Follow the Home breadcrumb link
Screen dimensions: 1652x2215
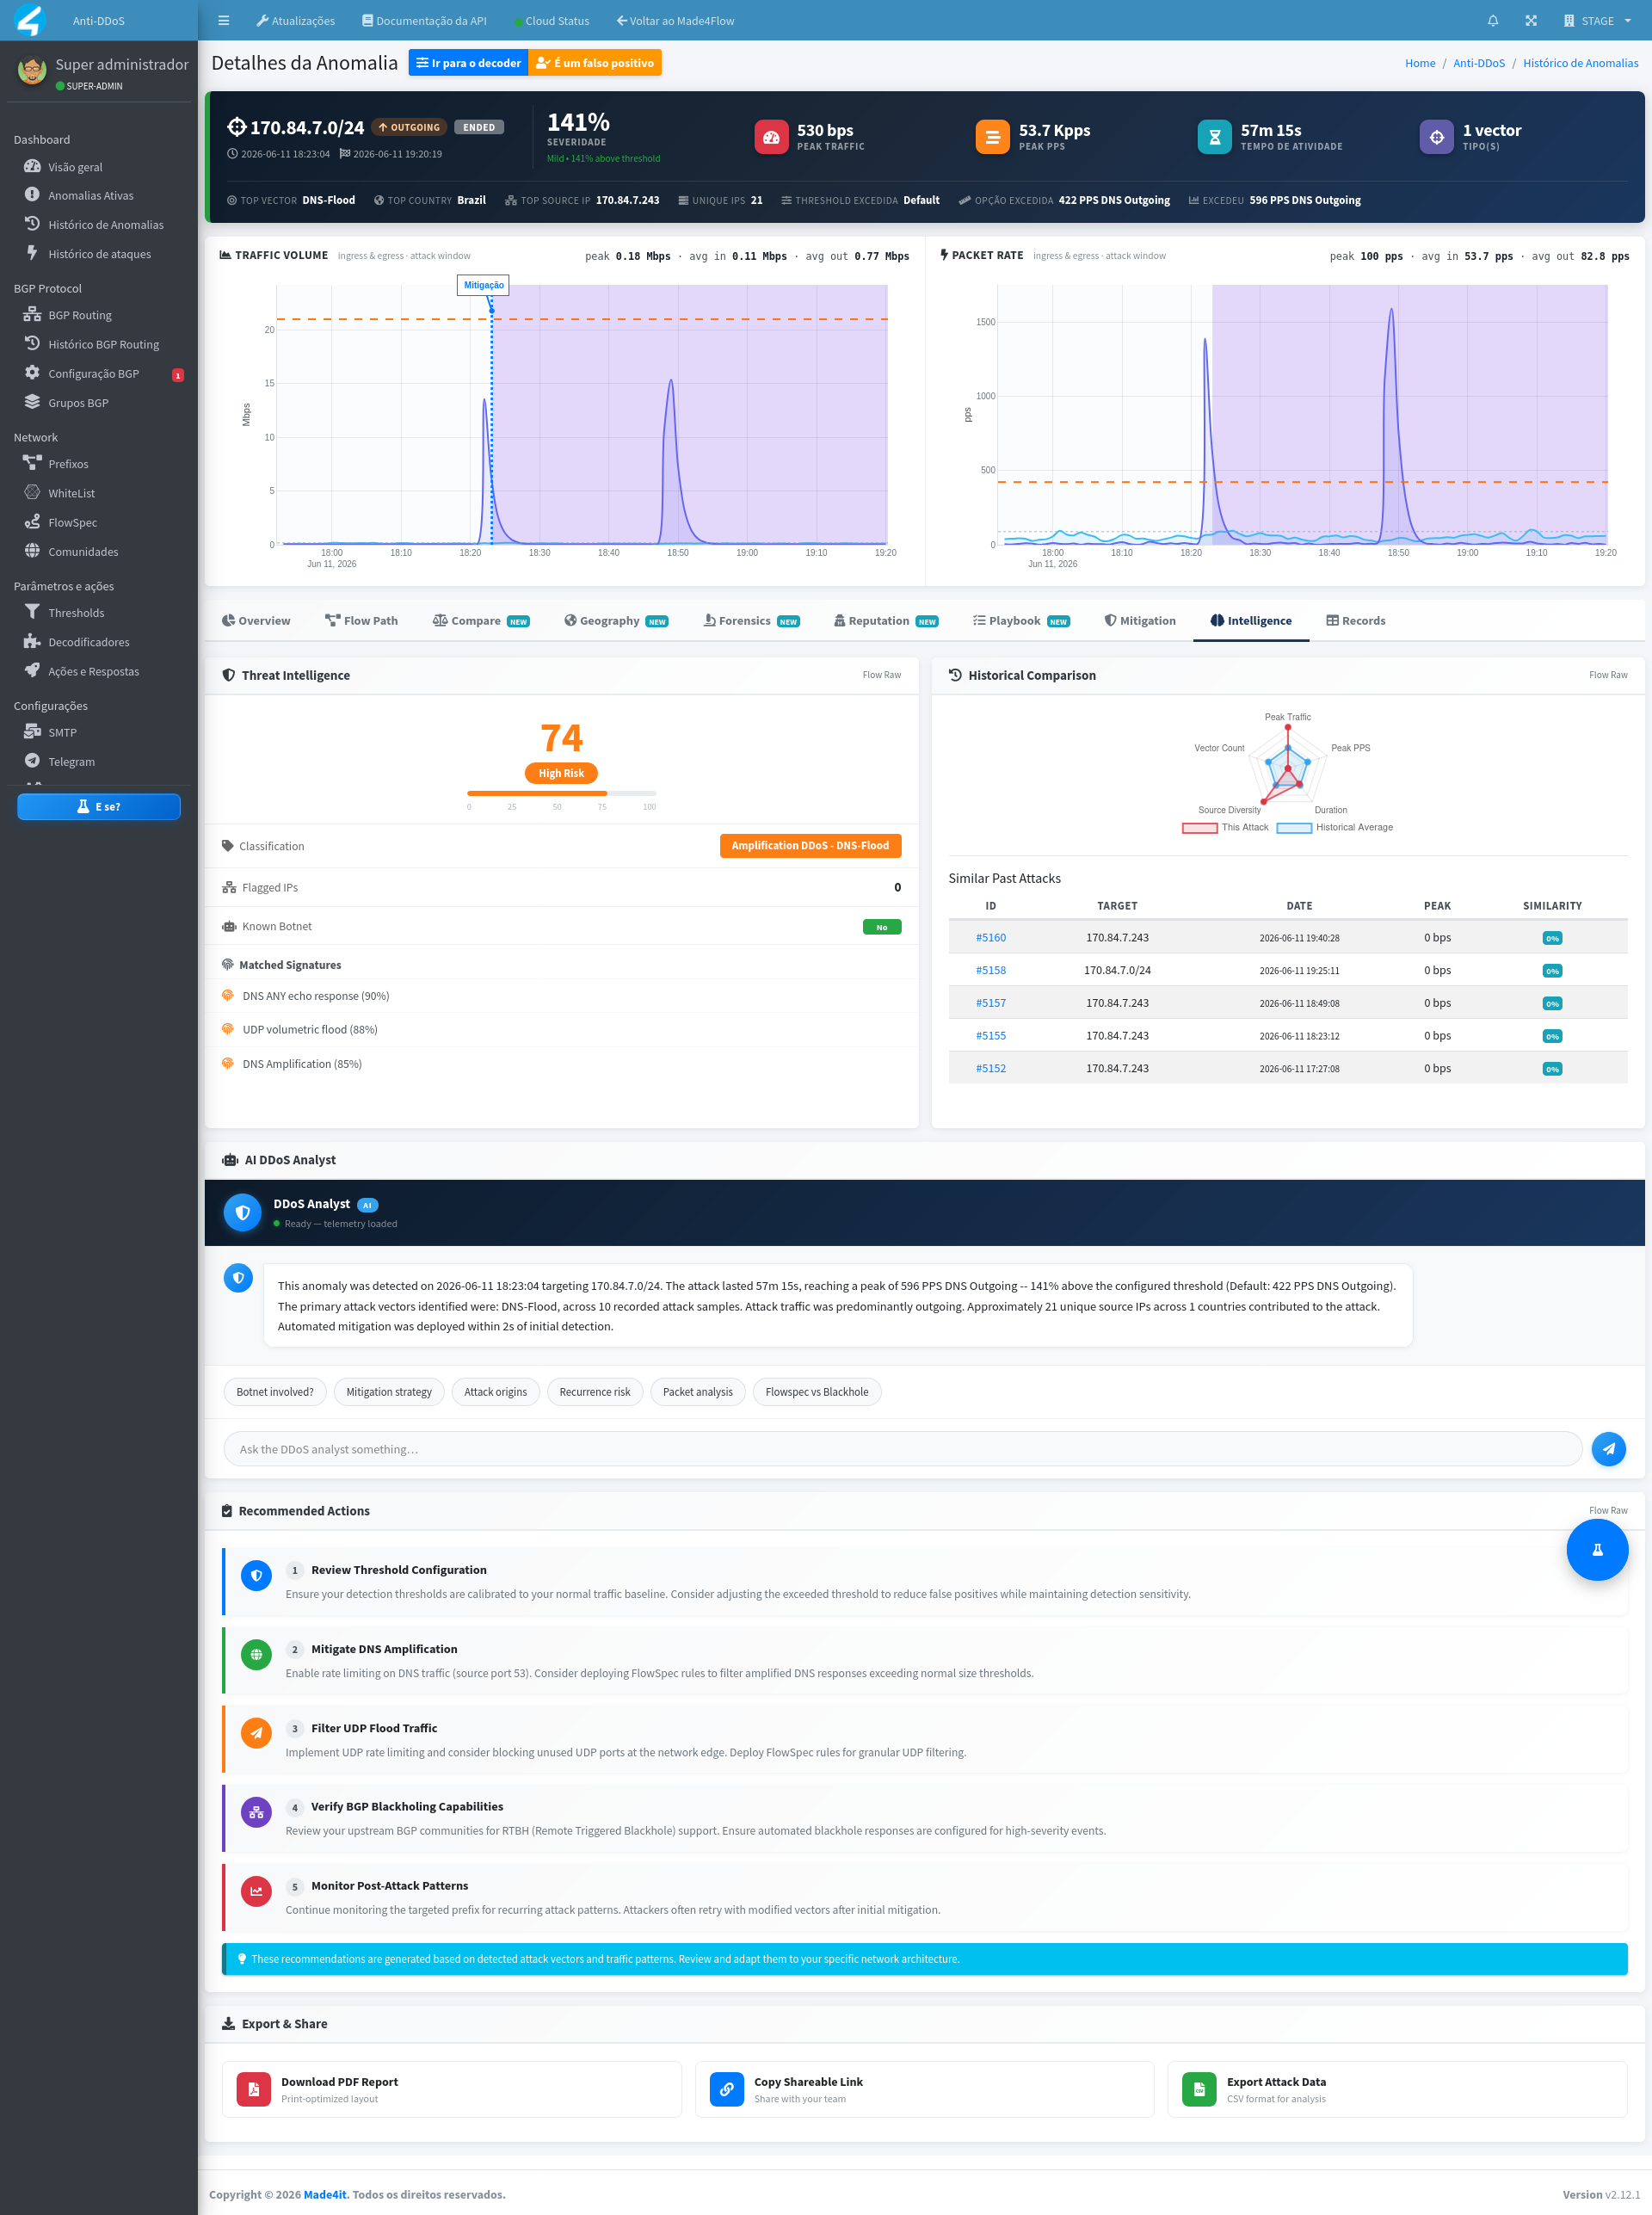(1419, 63)
